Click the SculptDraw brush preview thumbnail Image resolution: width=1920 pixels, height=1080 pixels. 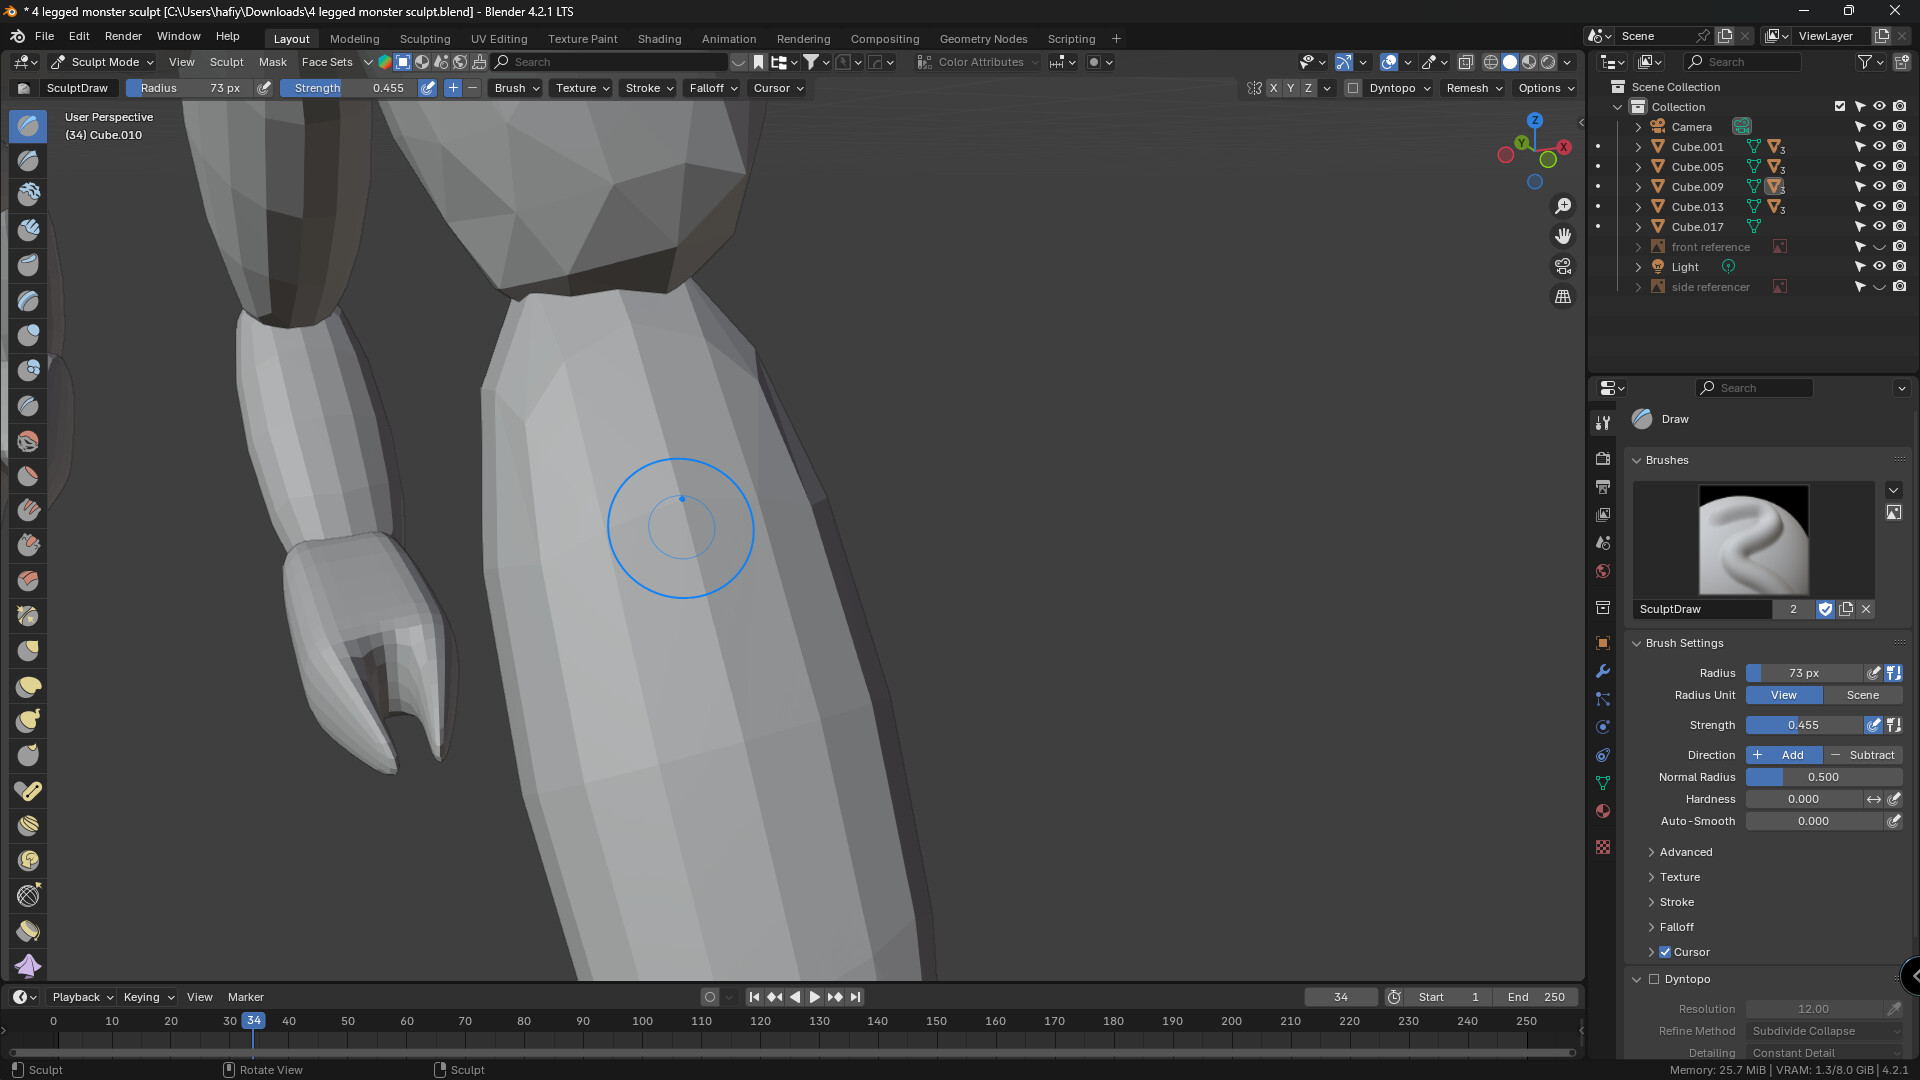tap(1753, 540)
